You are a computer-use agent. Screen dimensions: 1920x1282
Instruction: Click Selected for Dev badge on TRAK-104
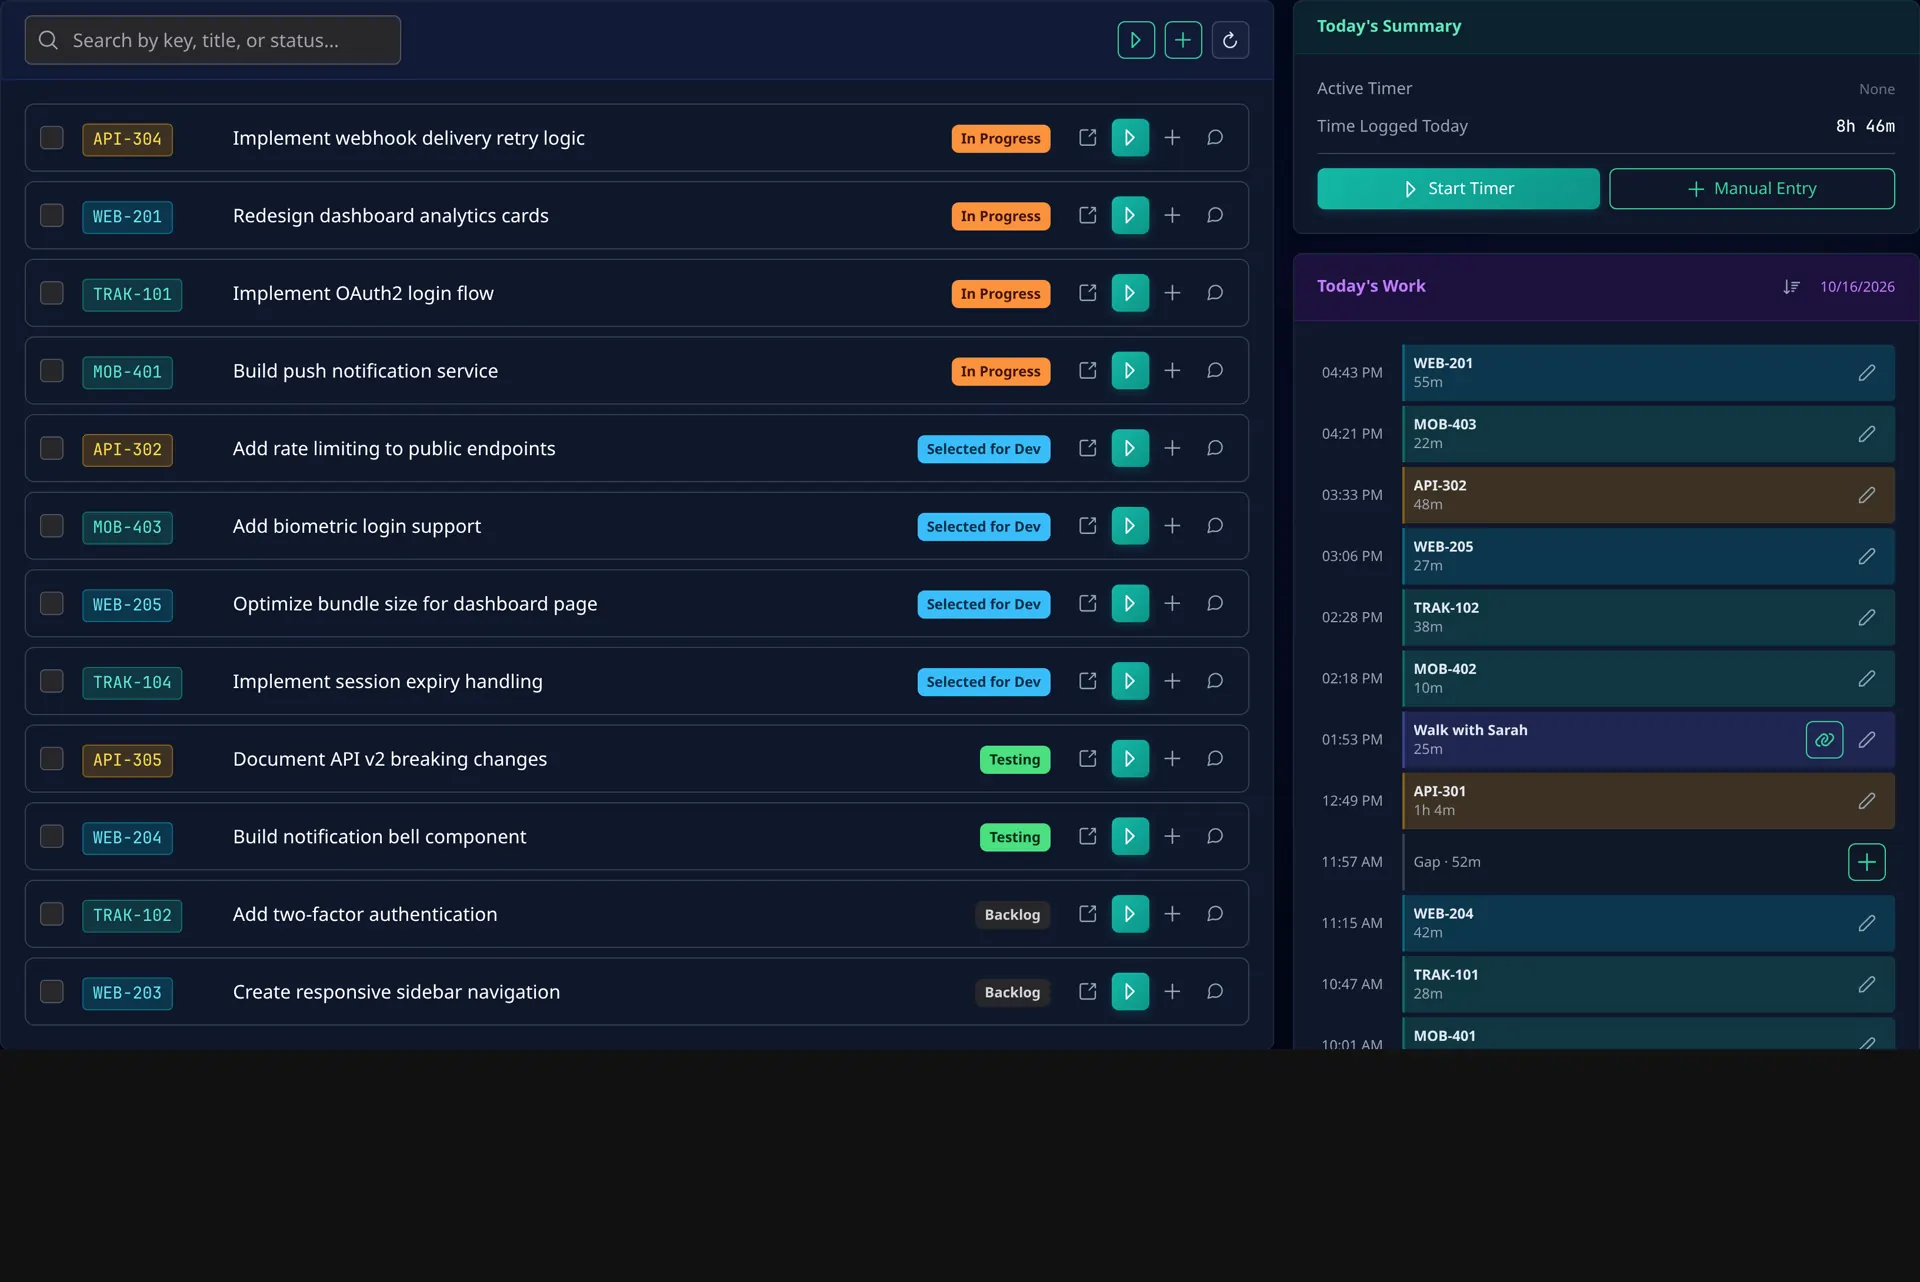[x=983, y=682]
